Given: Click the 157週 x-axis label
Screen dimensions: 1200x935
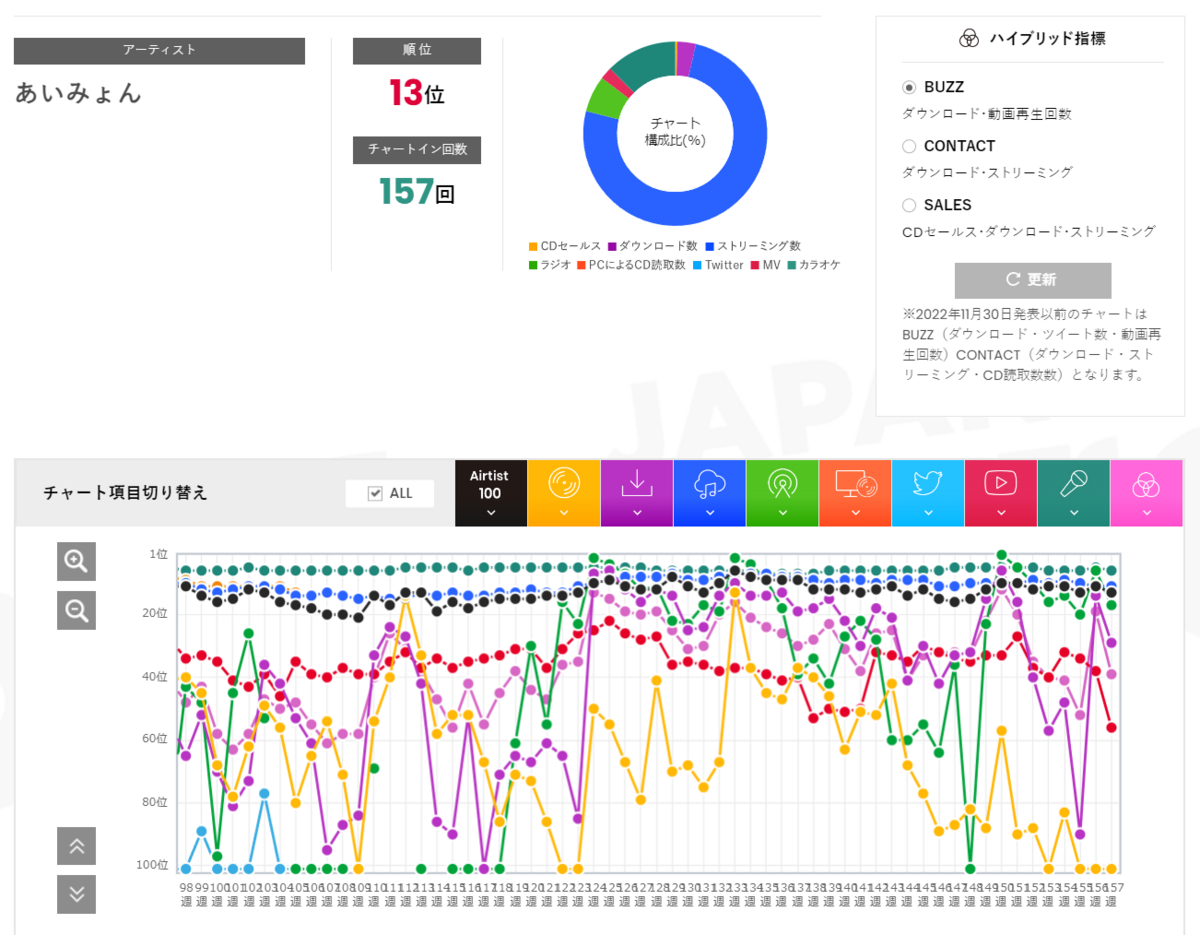Looking at the screenshot, I should coord(1111,893).
